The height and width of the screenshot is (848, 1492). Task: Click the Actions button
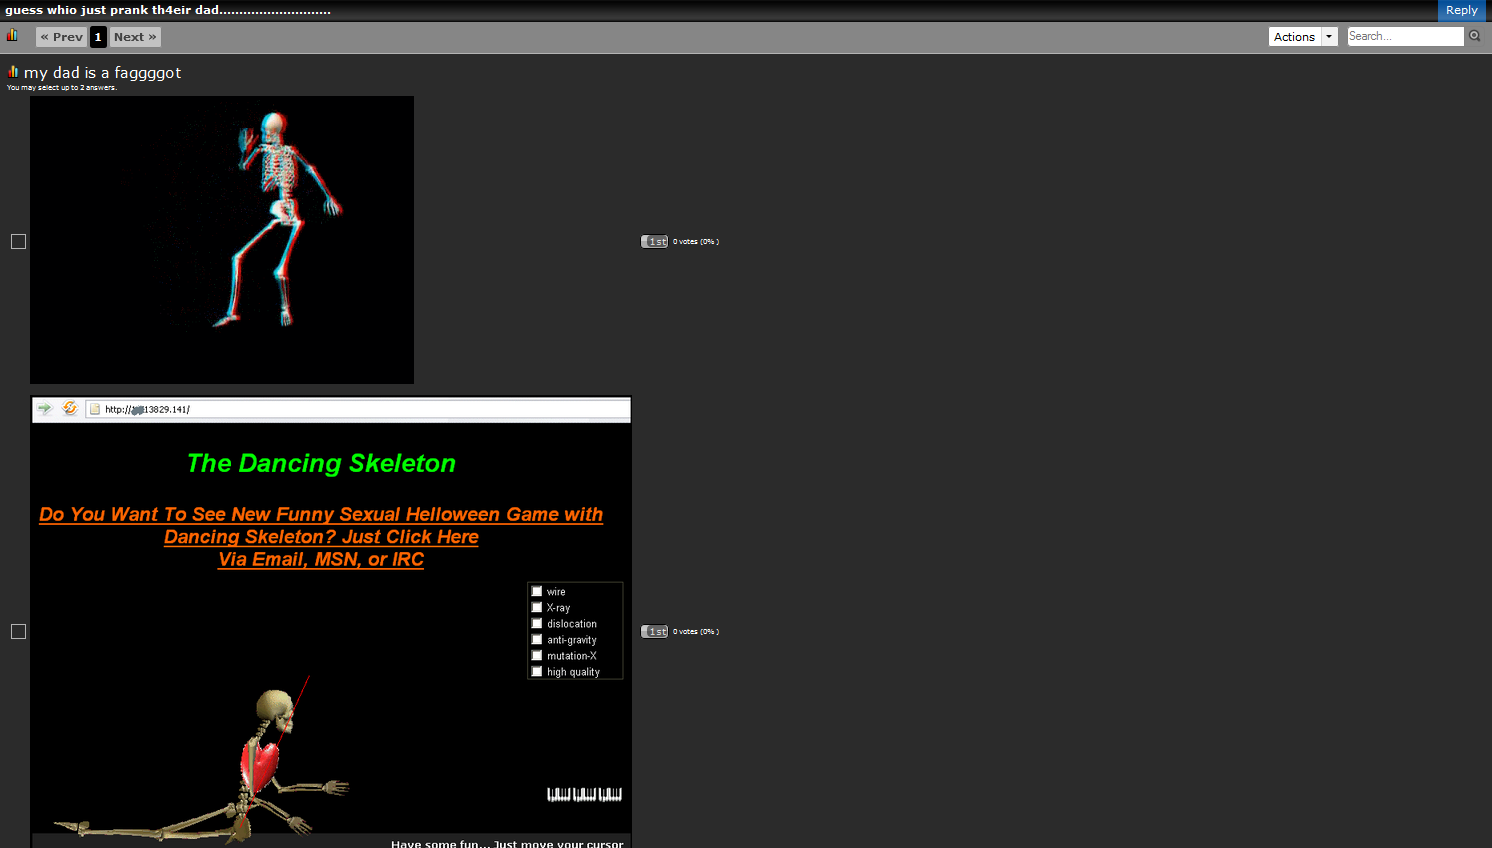pos(1294,37)
